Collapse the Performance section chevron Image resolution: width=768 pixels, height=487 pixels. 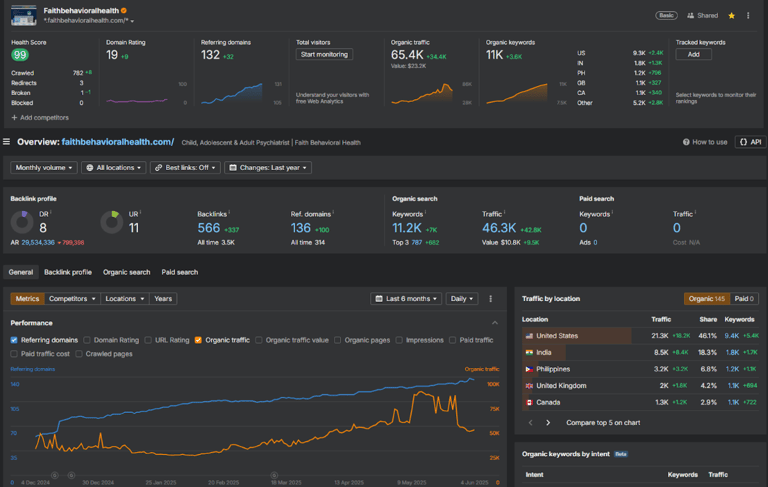(x=494, y=323)
